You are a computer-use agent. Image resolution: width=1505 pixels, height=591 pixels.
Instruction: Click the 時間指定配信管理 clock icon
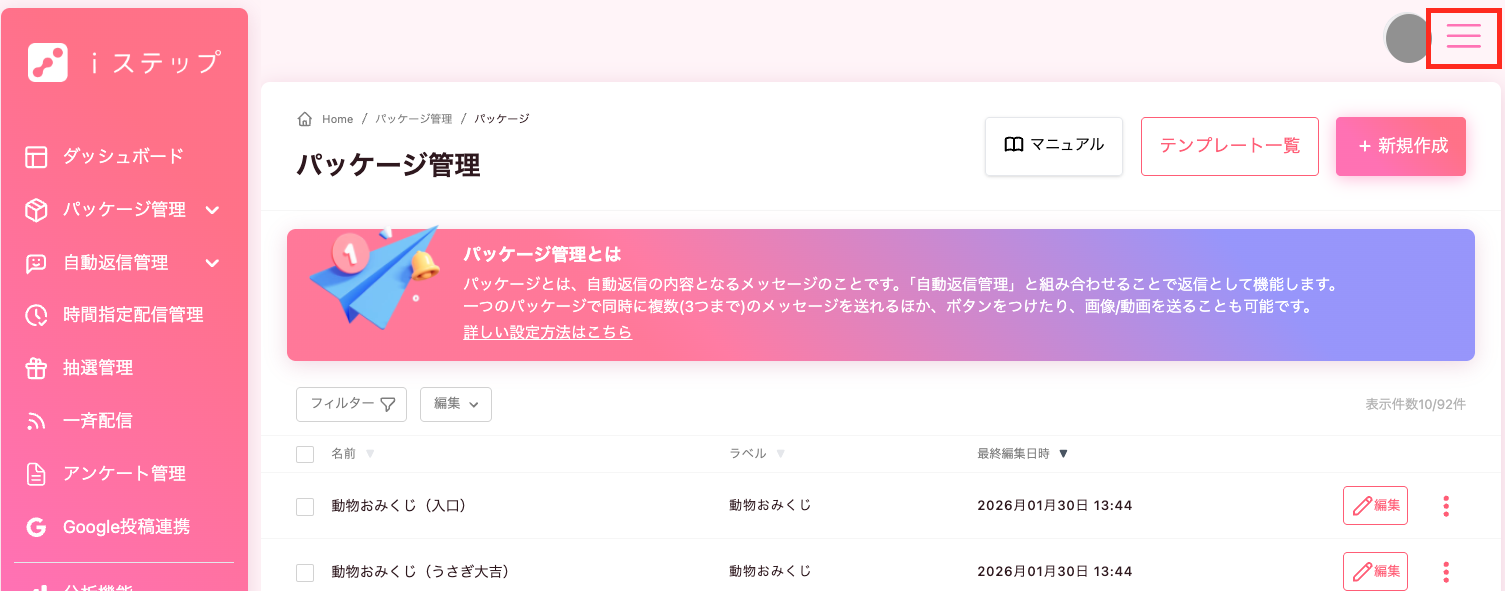[x=36, y=315]
